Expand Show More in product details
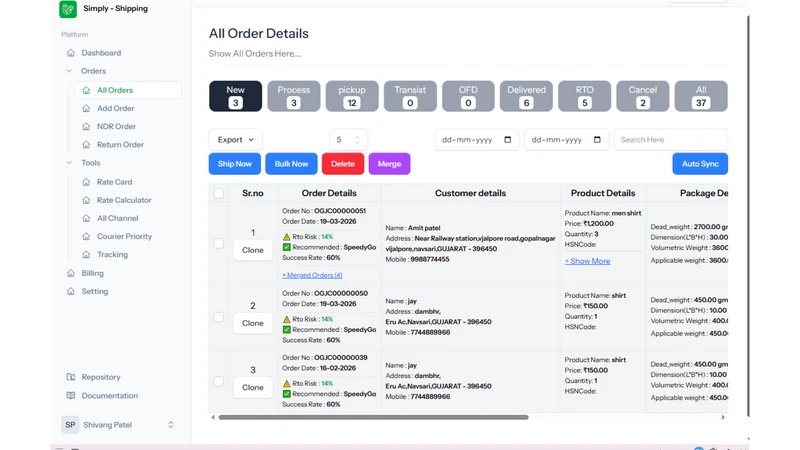Viewport: 800px width, 450px height. tap(587, 261)
